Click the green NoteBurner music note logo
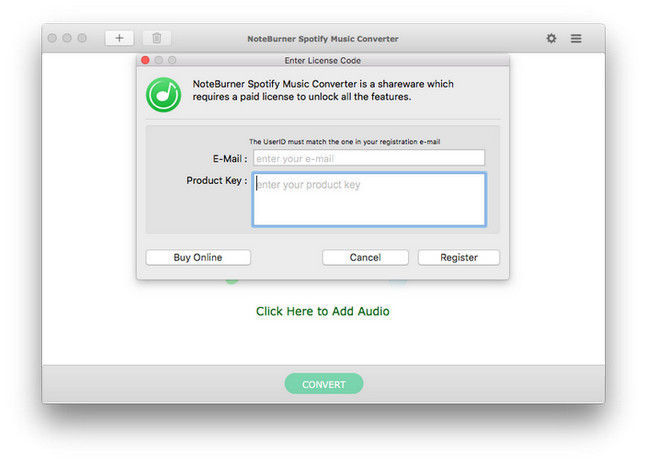The image size is (647, 464). click(163, 94)
